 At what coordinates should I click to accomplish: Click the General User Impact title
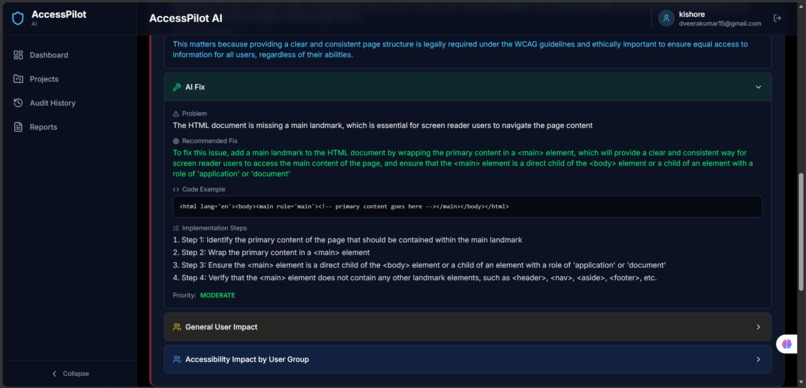(x=221, y=327)
